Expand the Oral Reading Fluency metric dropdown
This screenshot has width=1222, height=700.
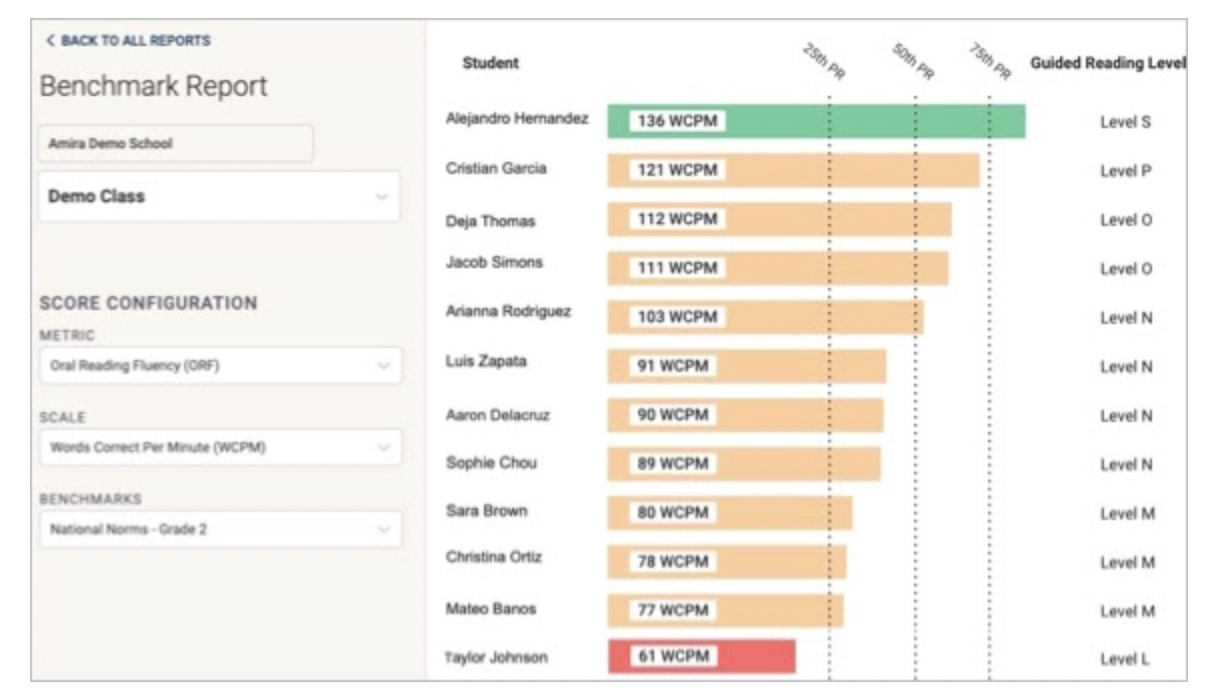click(x=220, y=366)
